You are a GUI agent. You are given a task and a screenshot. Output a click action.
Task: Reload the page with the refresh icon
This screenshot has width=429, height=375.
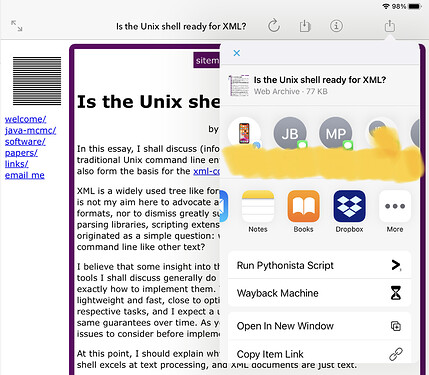274,26
